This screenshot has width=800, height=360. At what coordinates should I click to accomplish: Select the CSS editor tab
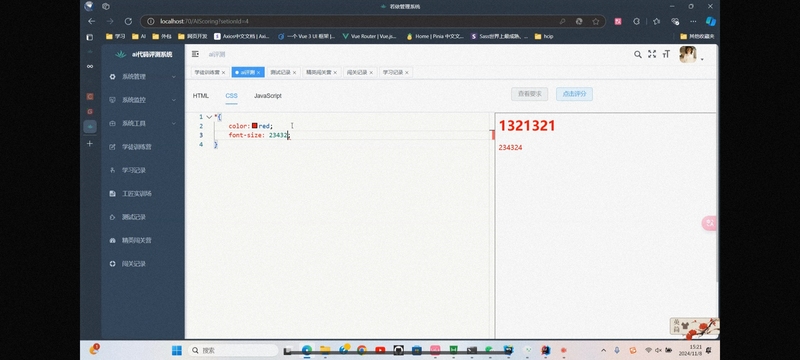232,95
